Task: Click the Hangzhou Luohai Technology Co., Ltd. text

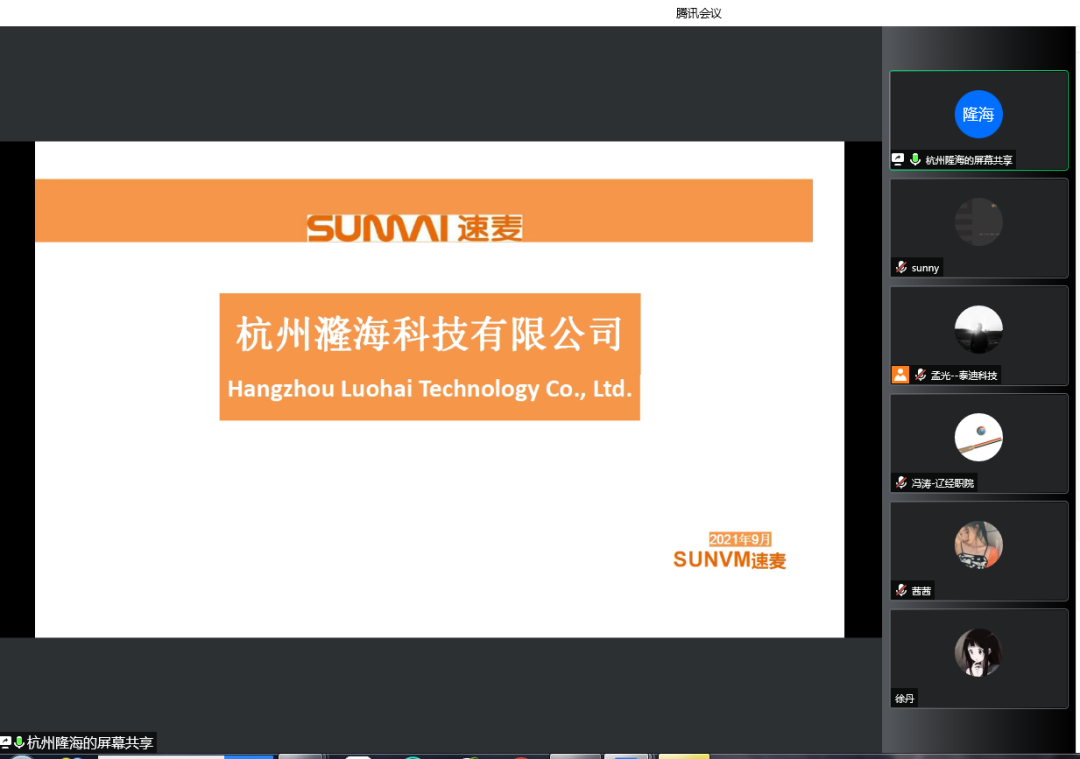Action: coord(430,389)
